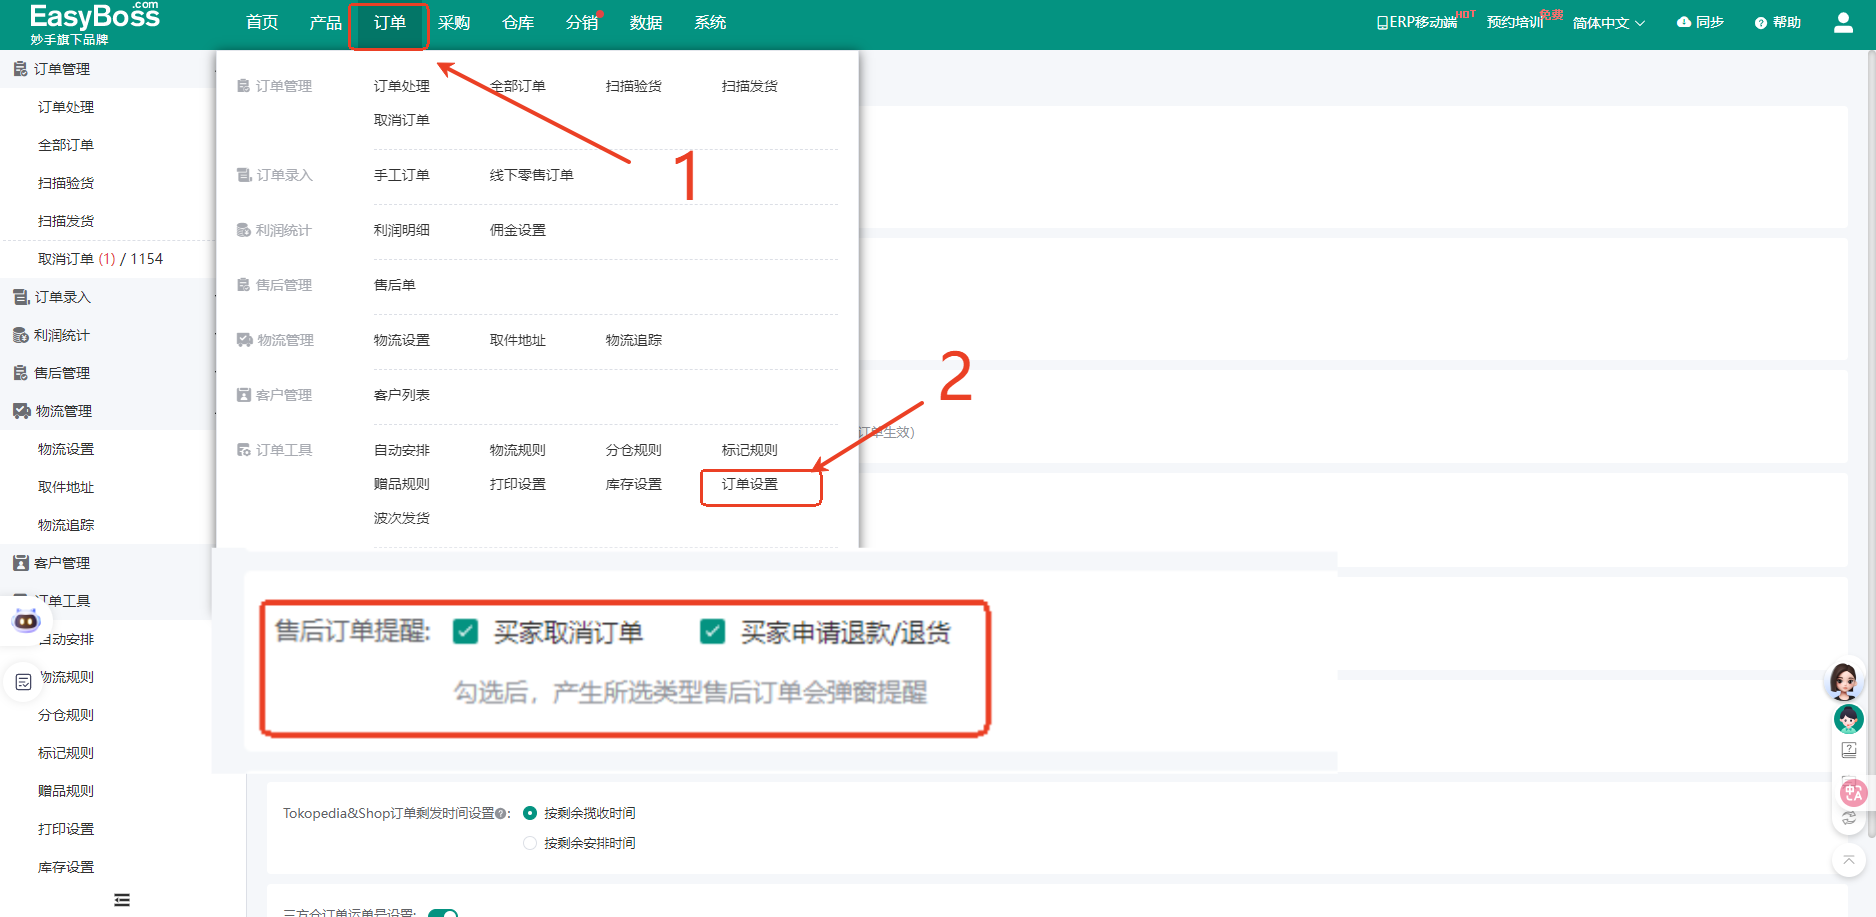Uncheck the 买家申请退款/退货 checkbox
This screenshot has height=917, width=1876.
click(712, 631)
